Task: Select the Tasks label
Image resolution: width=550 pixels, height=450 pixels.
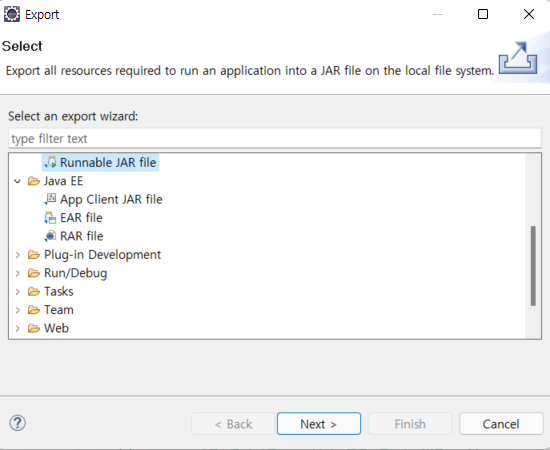Action: pos(59,291)
